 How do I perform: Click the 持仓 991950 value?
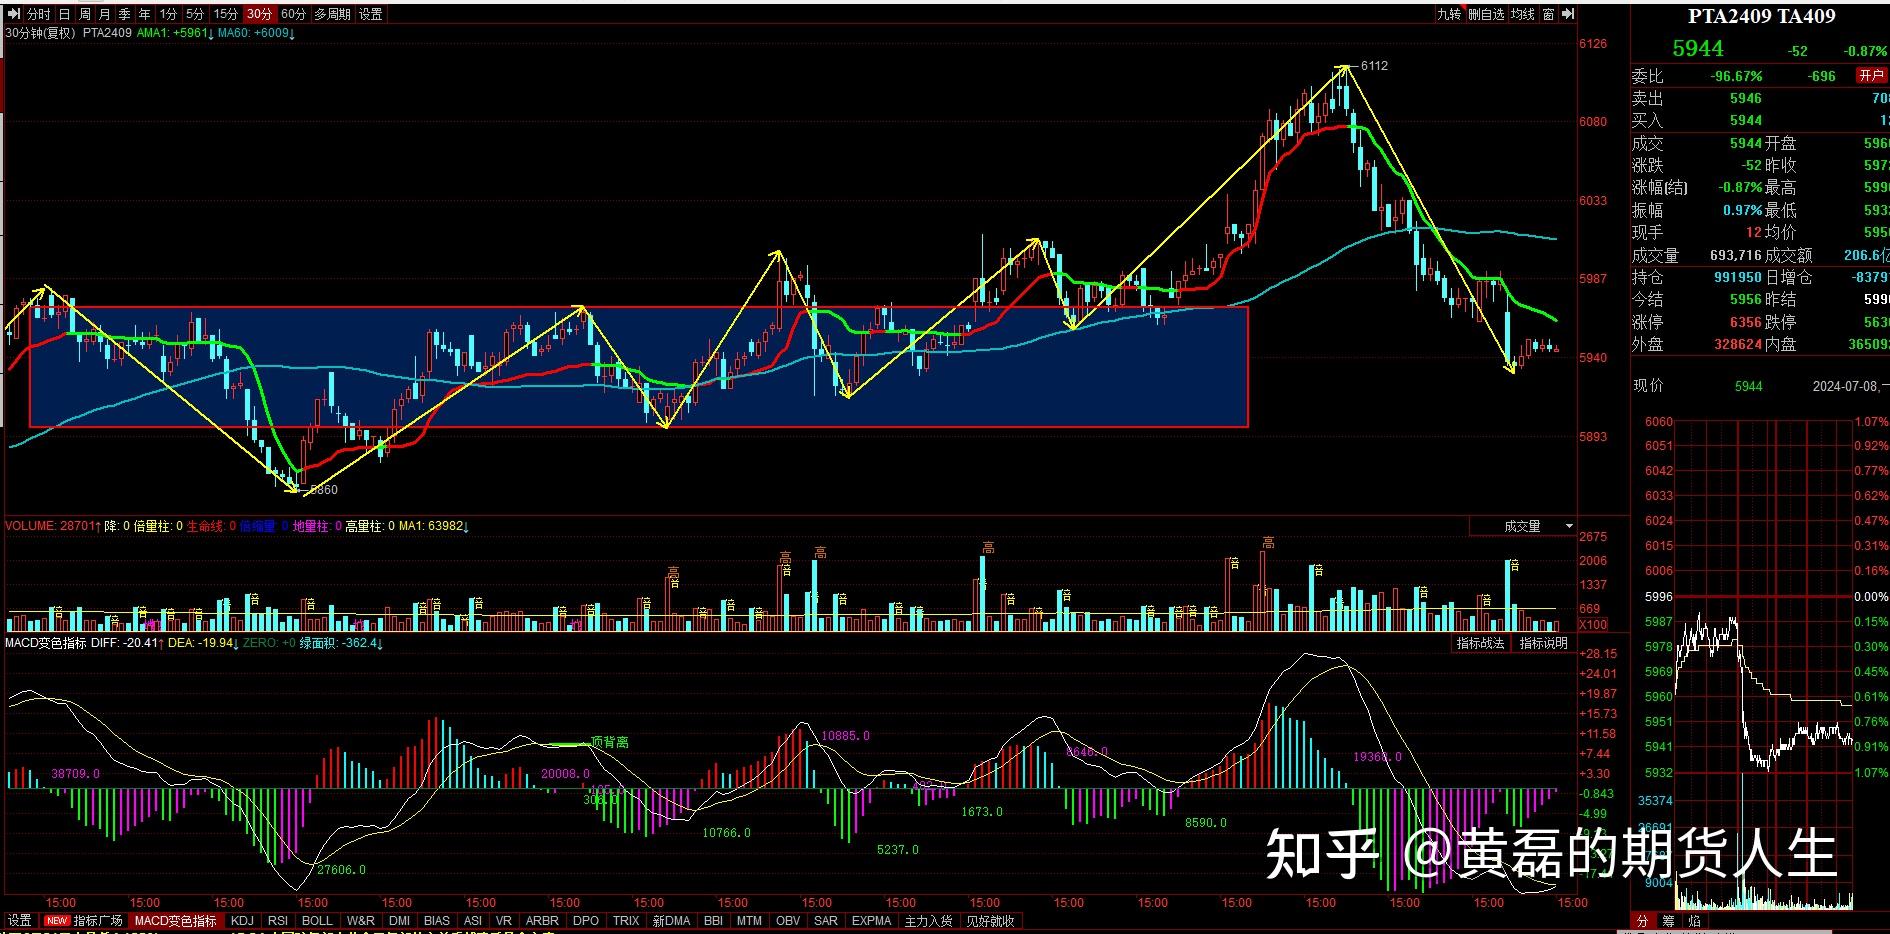coord(1737,277)
